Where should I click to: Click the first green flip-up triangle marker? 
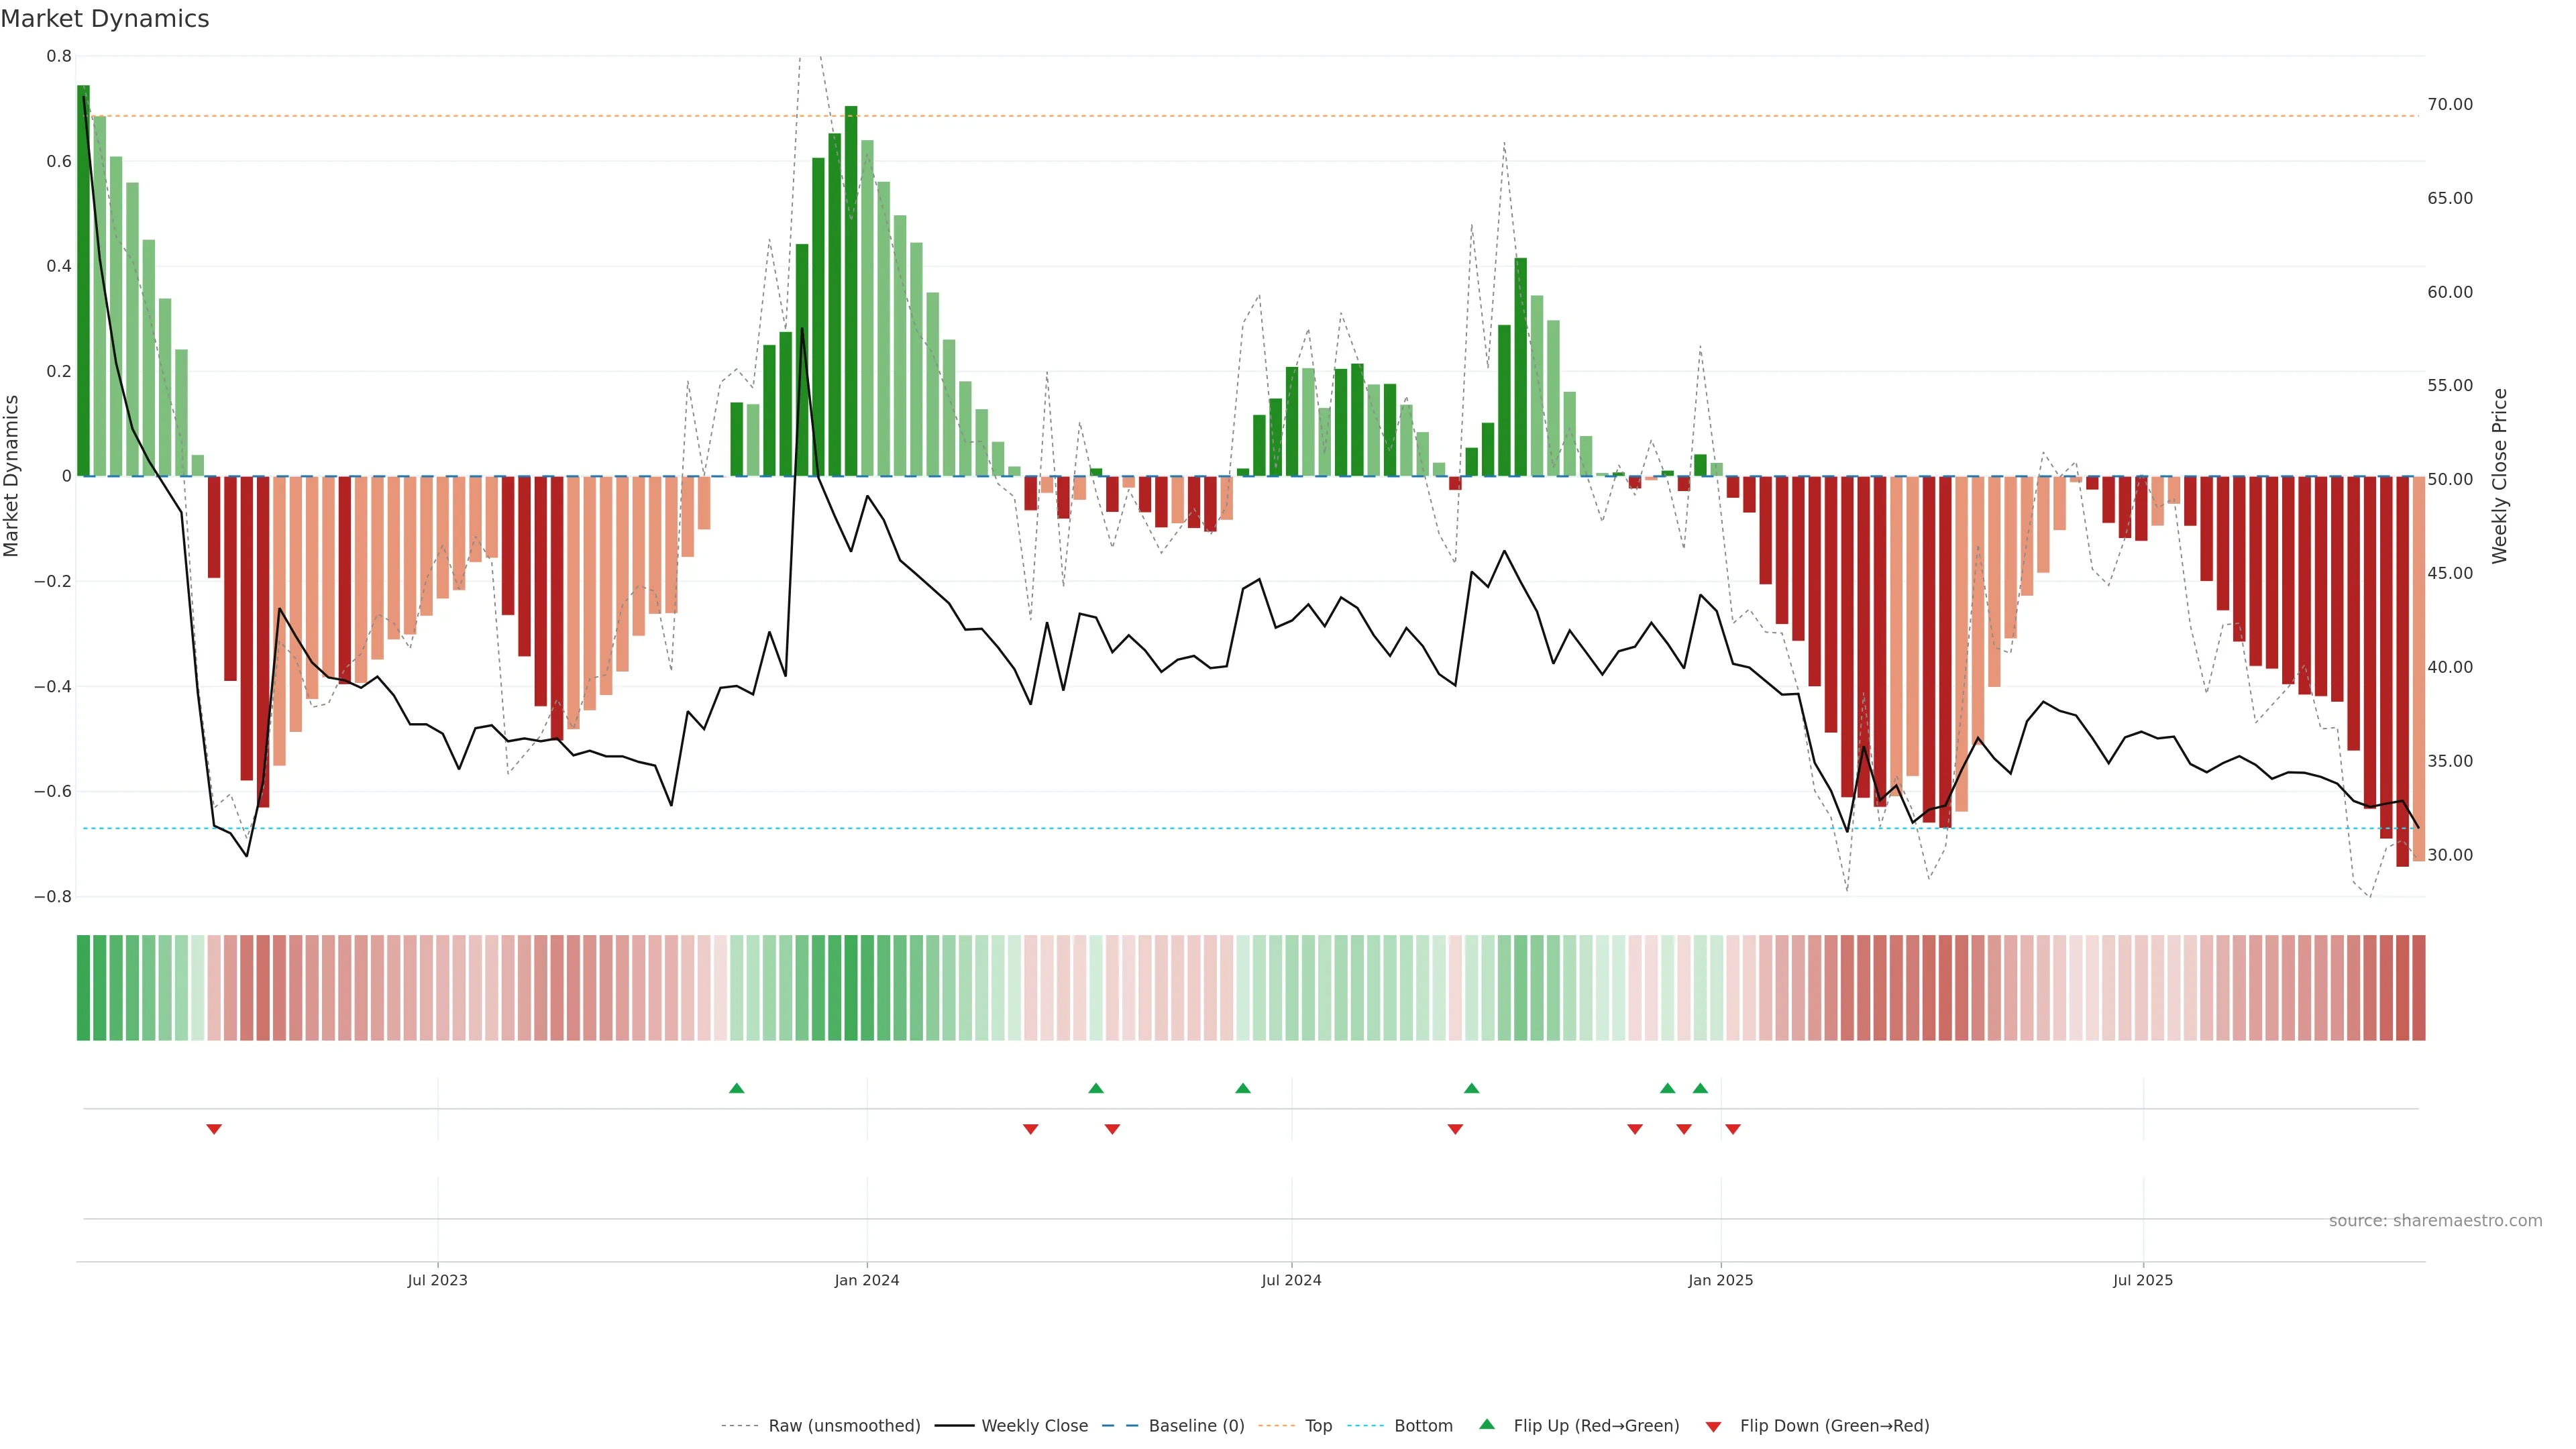click(737, 1088)
